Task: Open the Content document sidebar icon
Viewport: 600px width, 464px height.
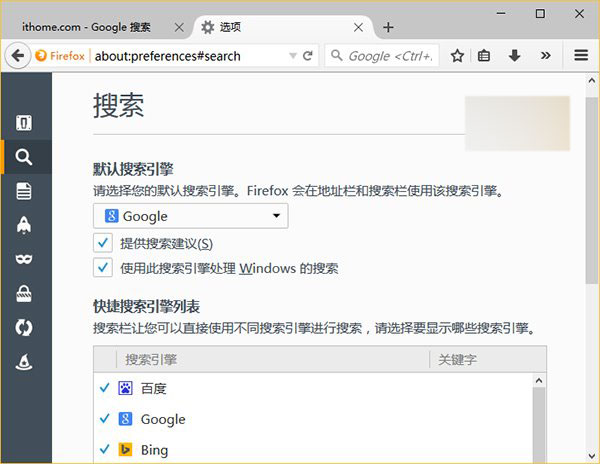Action: point(24,191)
